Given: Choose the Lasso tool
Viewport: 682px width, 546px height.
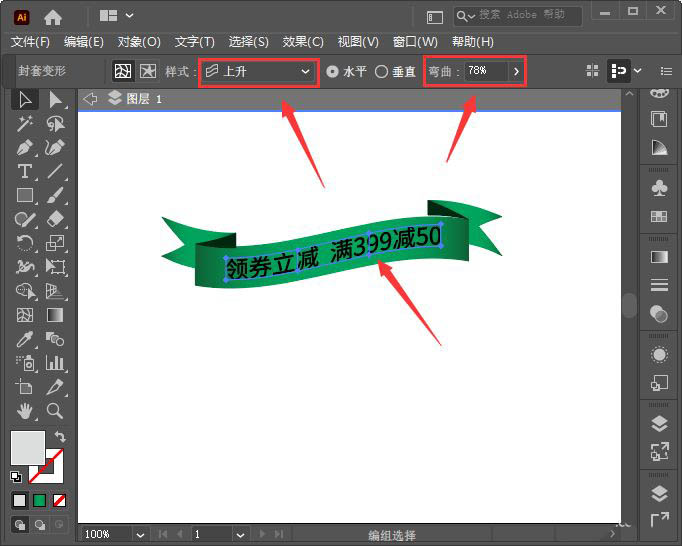Looking at the screenshot, I should coord(55,124).
